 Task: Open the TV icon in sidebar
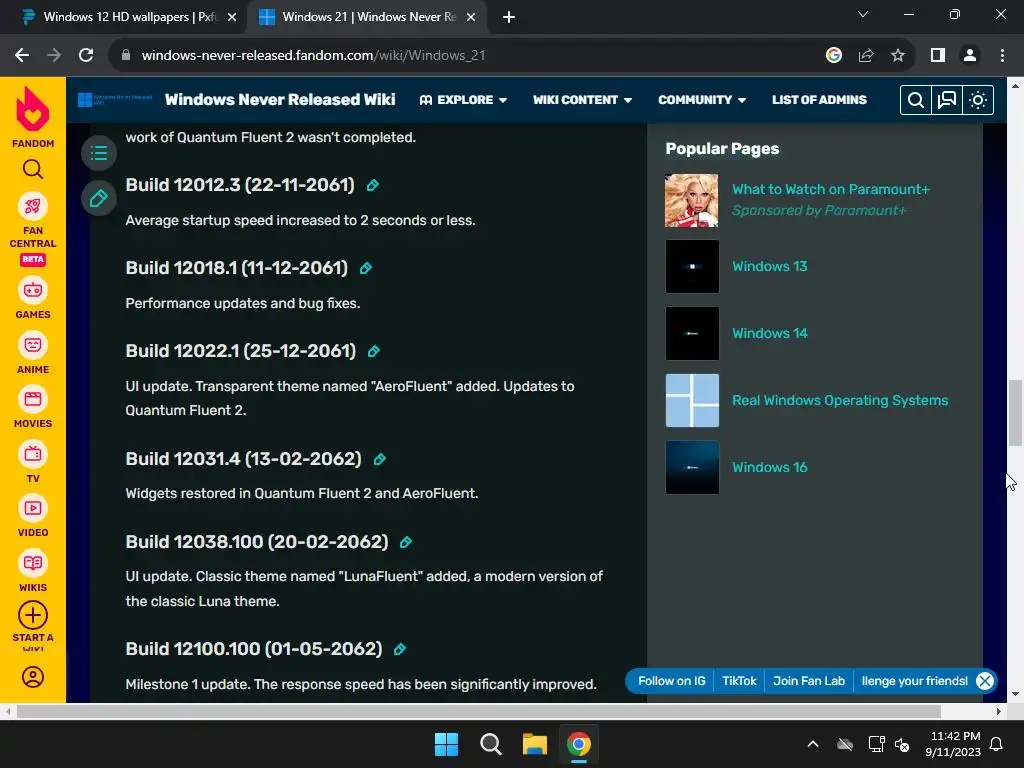(33, 454)
